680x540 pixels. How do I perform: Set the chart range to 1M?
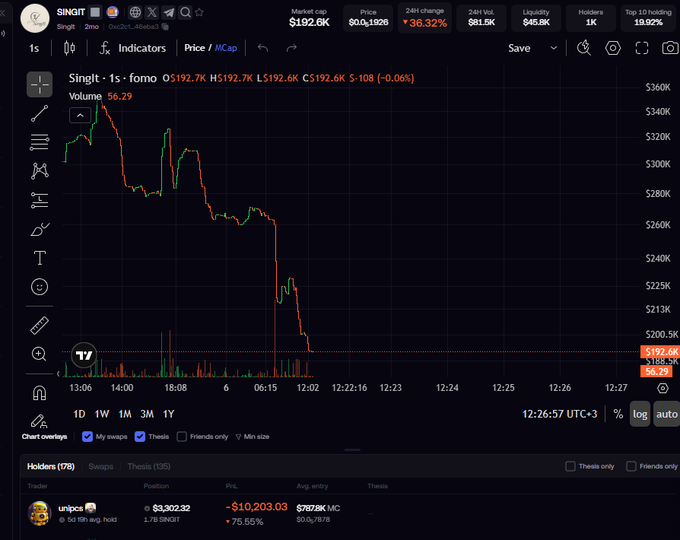(125, 414)
